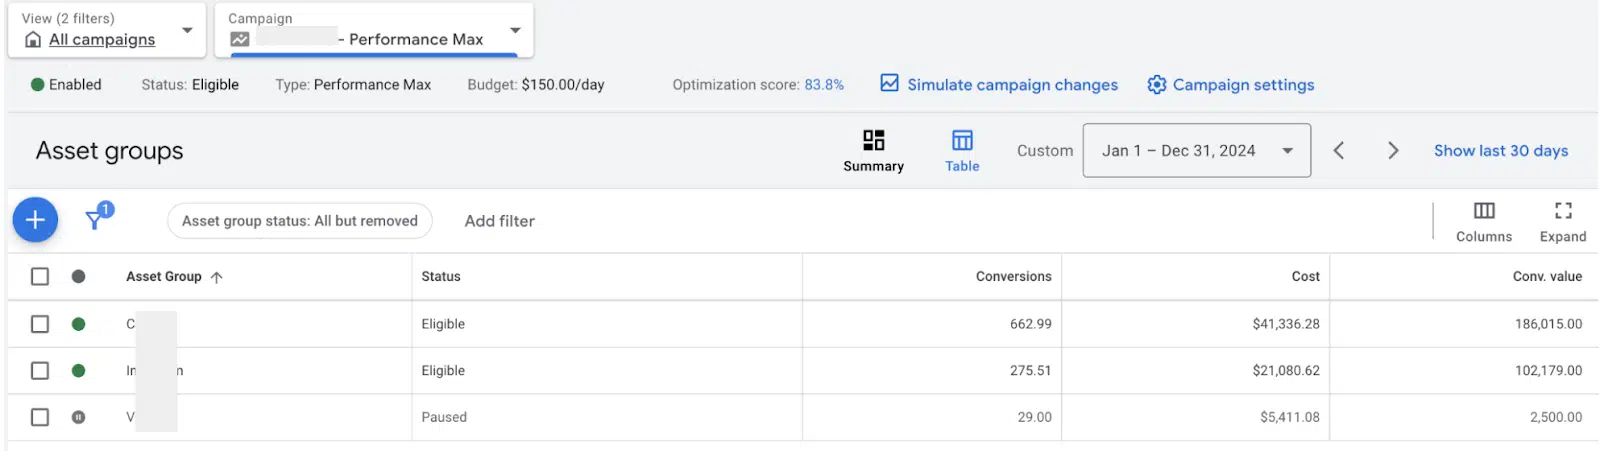Click the blue plus add button
The image size is (1600, 451).
click(x=35, y=220)
